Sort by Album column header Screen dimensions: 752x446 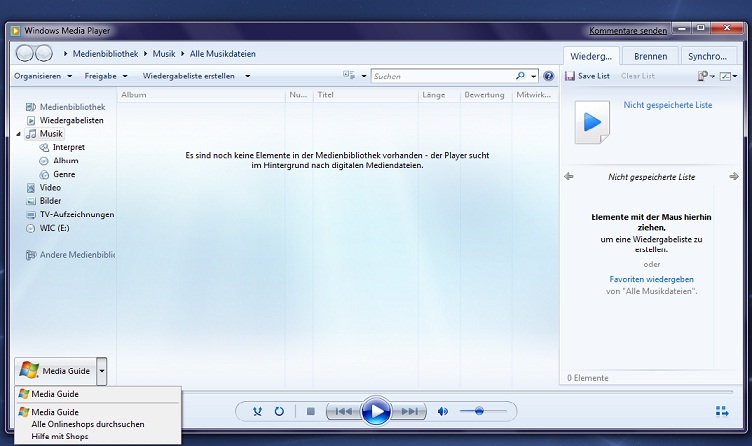[x=201, y=95]
